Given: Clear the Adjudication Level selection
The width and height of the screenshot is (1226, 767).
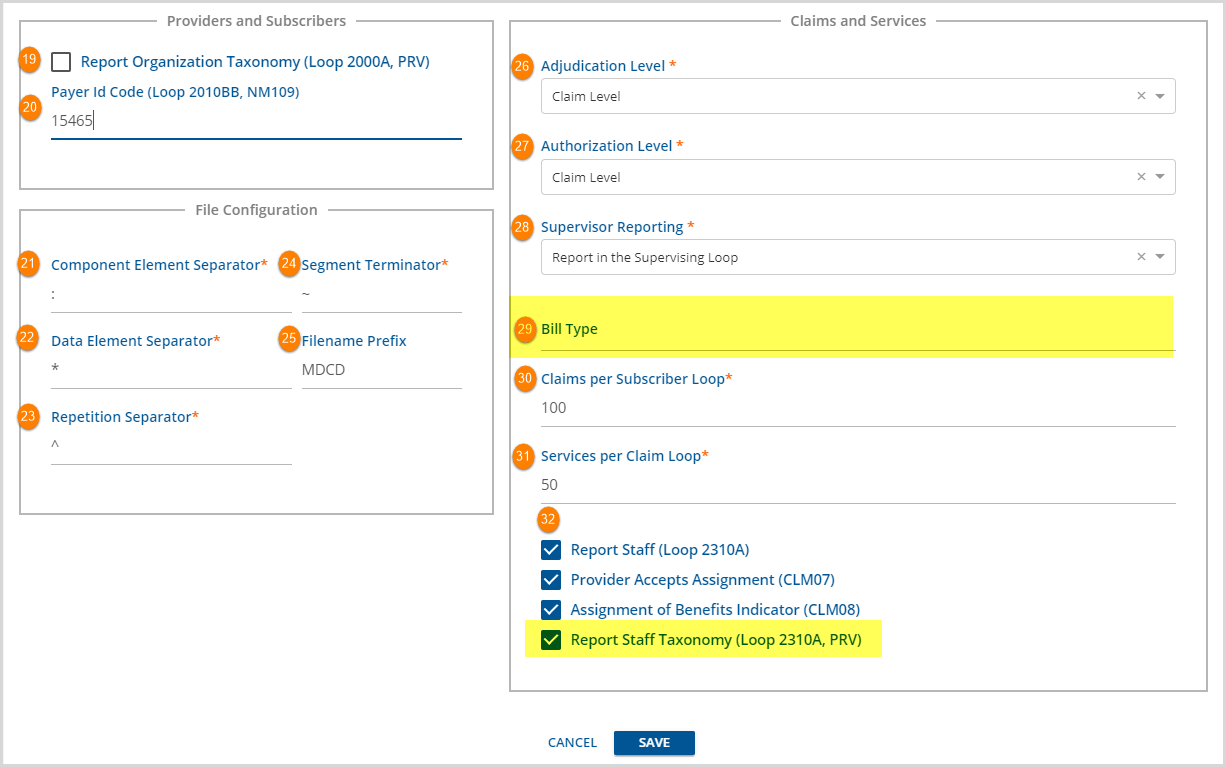Looking at the screenshot, I should pos(1141,96).
